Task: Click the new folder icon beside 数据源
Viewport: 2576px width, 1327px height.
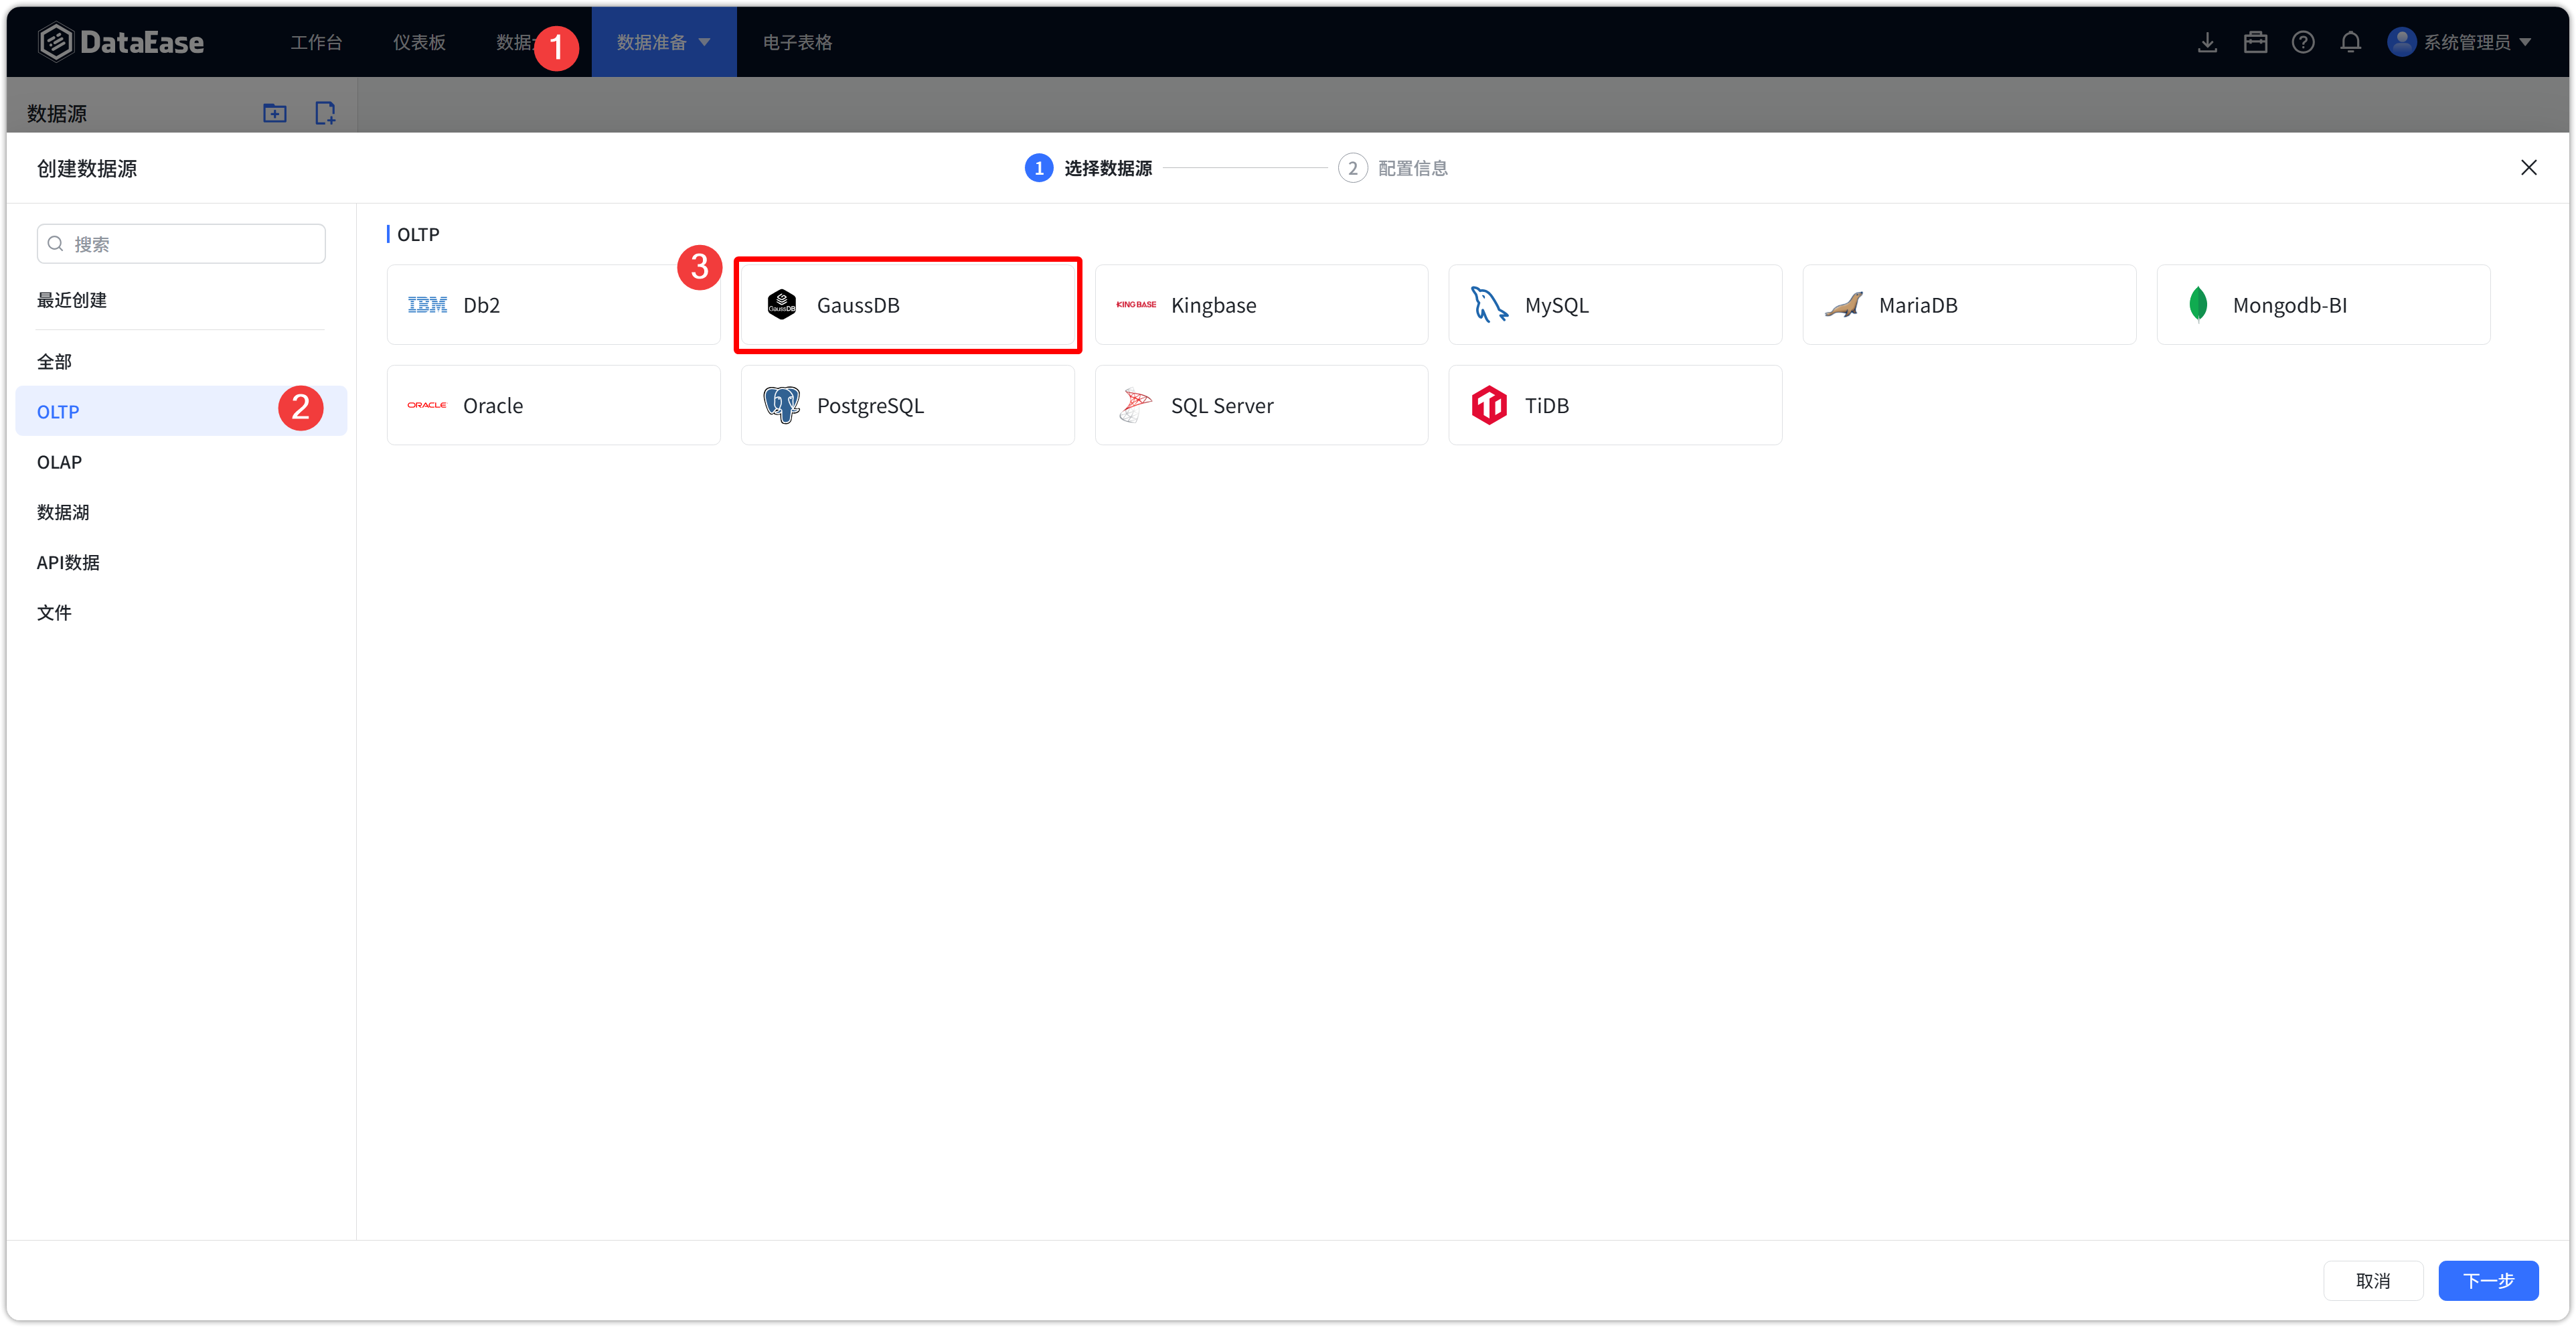Action: tap(275, 113)
